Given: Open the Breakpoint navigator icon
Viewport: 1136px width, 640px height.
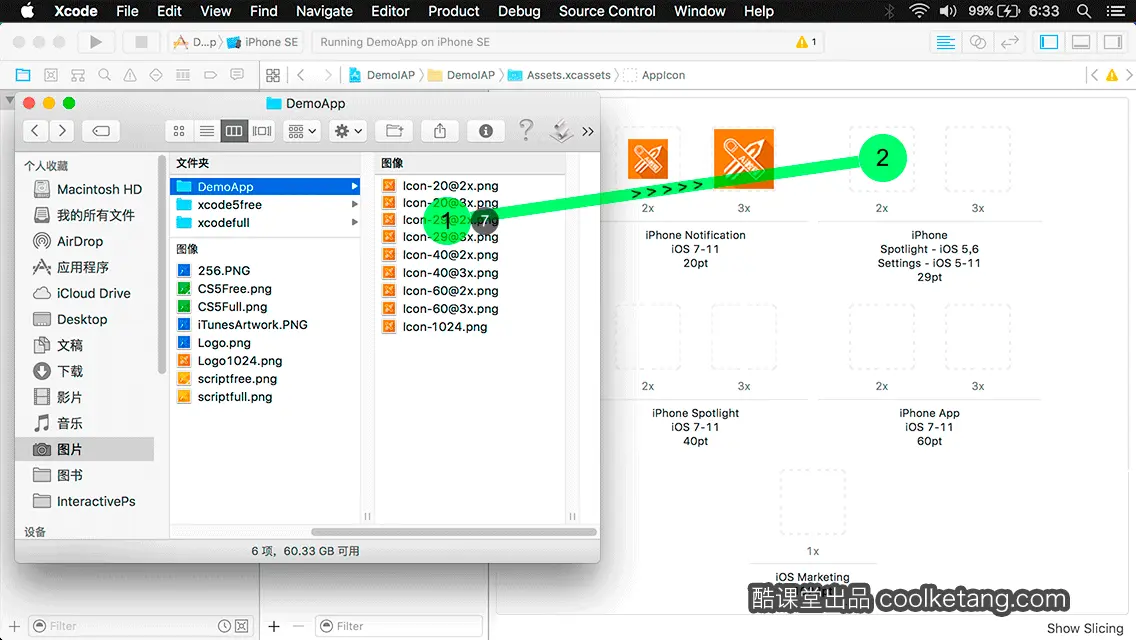Looking at the screenshot, I should [210, 75].
